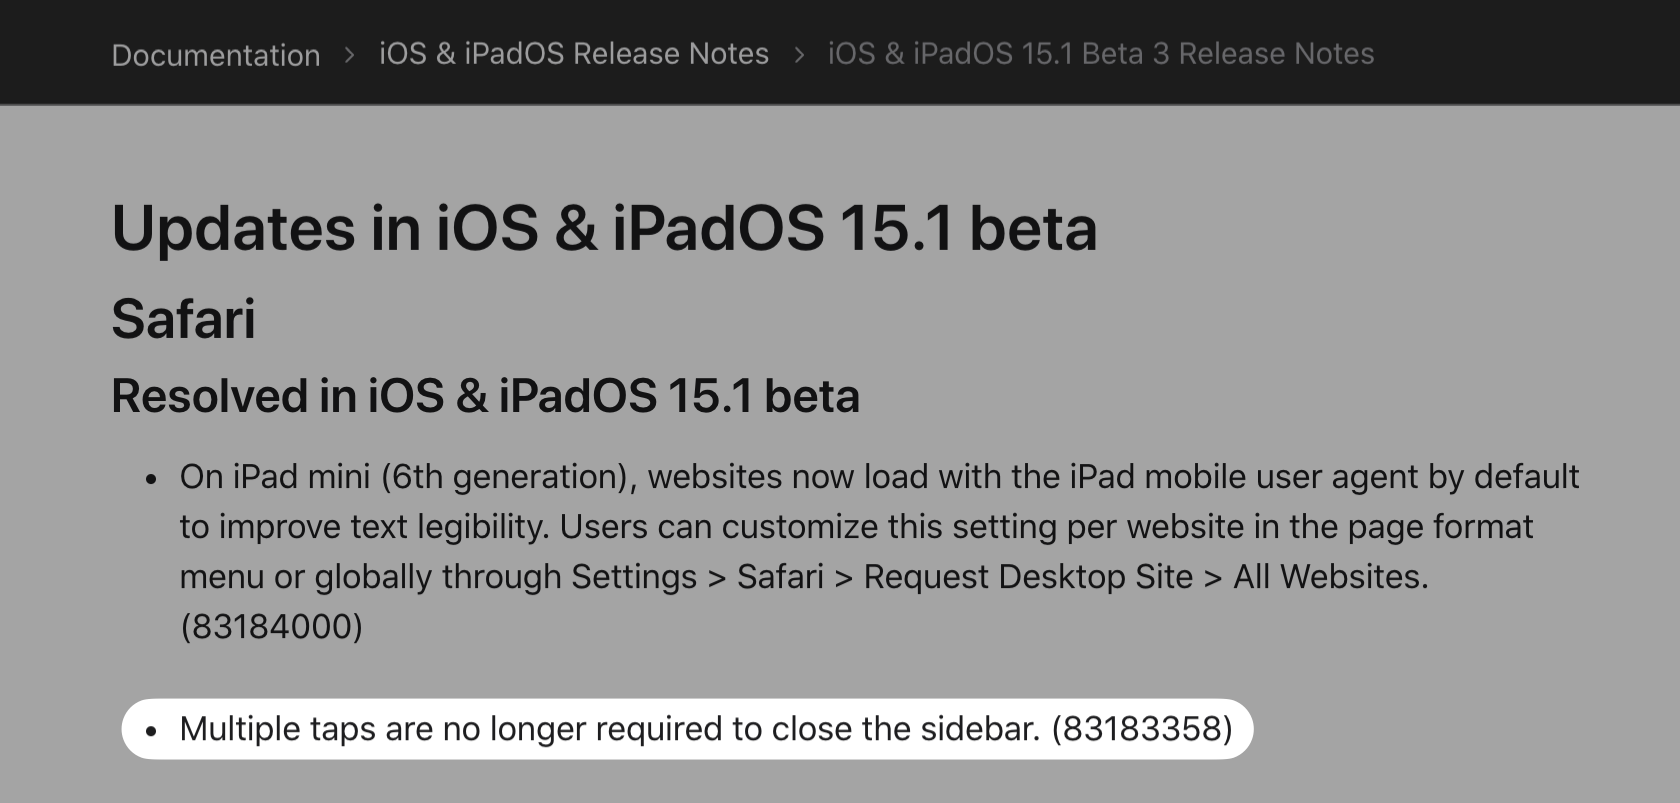This screenshot has height=803, width=1680.
Task: Click the words iPad mini (6th generation)
Action: point(435,476)
